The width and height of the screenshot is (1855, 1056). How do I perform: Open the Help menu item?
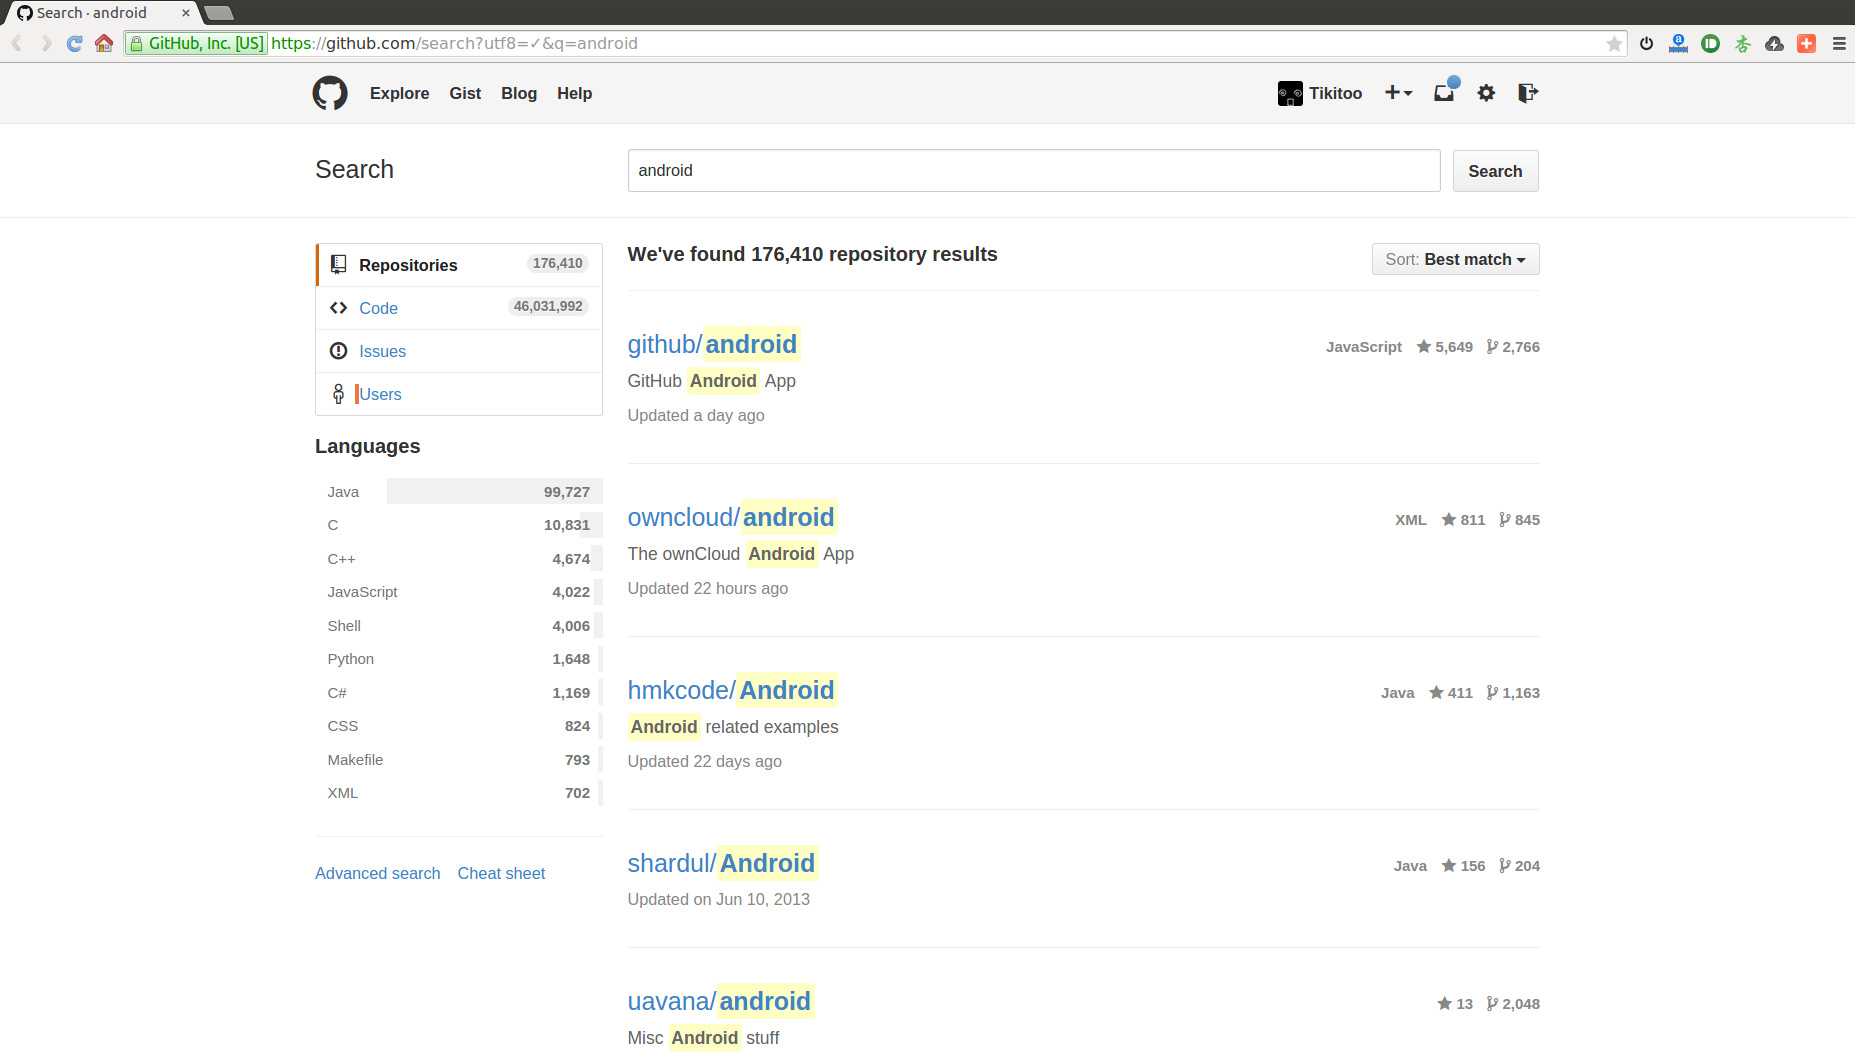(x=574, y=93)
